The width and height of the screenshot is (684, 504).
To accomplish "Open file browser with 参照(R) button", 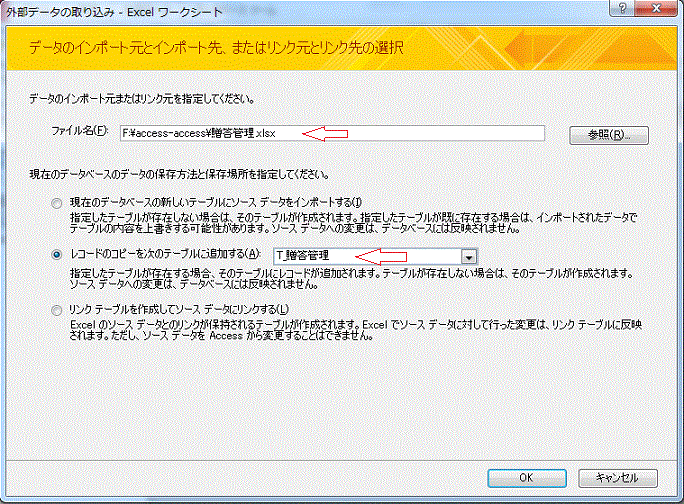I will pos(609,135).
